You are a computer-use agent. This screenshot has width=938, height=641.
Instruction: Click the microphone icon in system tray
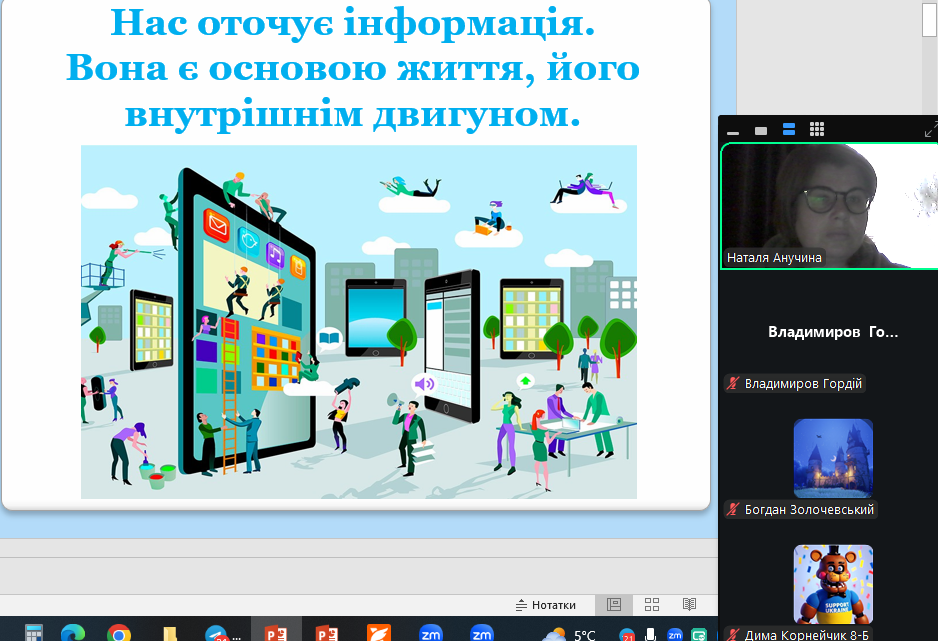pos(651,634)
